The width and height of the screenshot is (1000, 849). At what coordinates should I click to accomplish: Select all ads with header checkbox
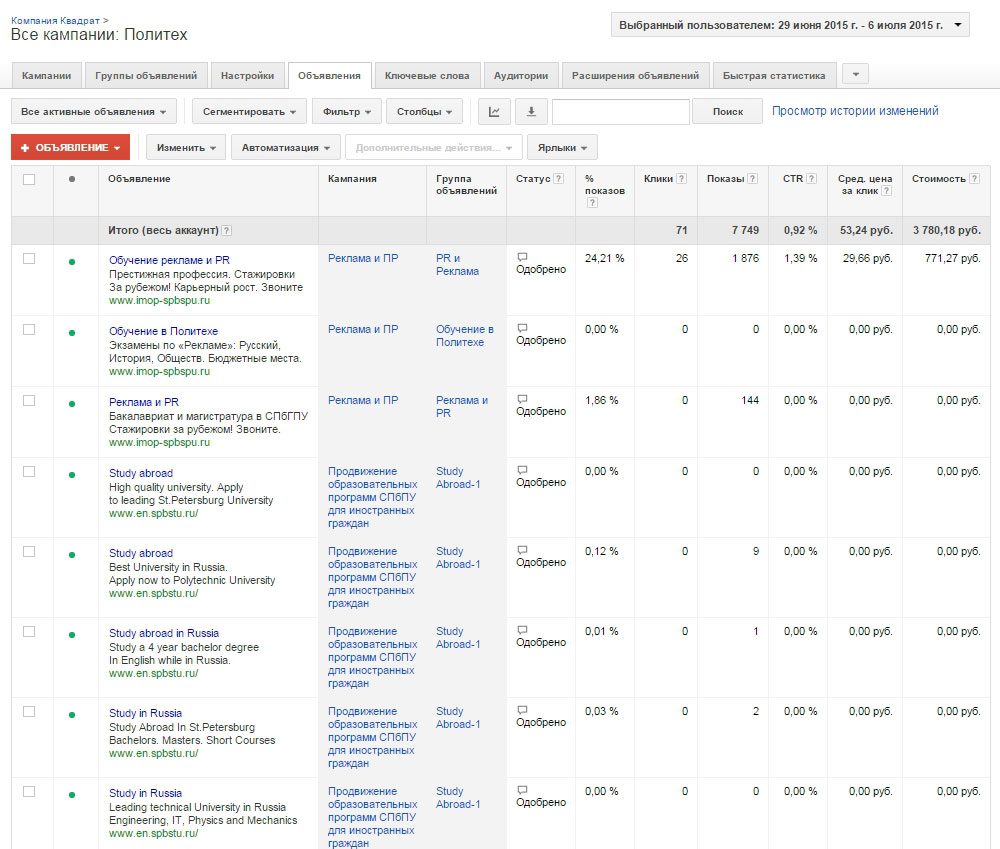coord(29,179)
